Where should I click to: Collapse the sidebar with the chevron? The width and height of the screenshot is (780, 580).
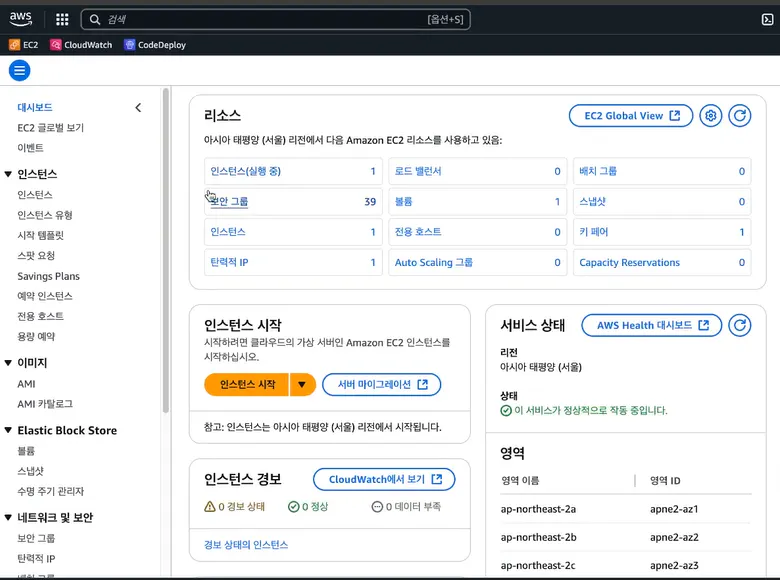tap(138, 107)
